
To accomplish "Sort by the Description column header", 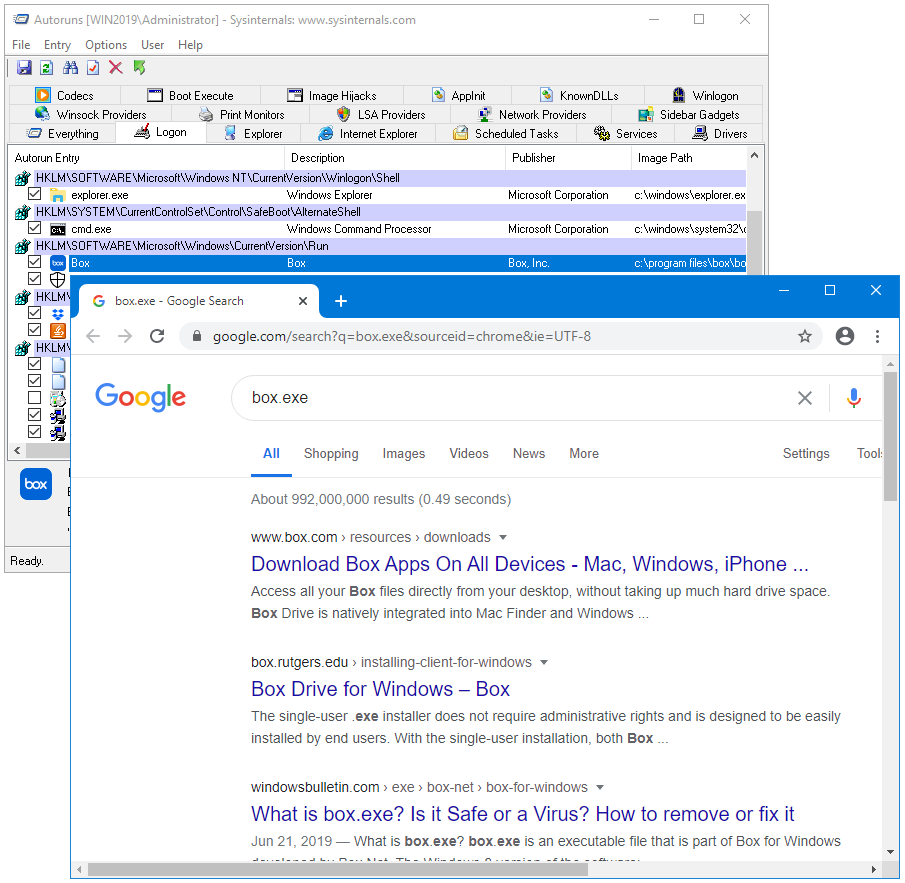I will pos(395,158).
